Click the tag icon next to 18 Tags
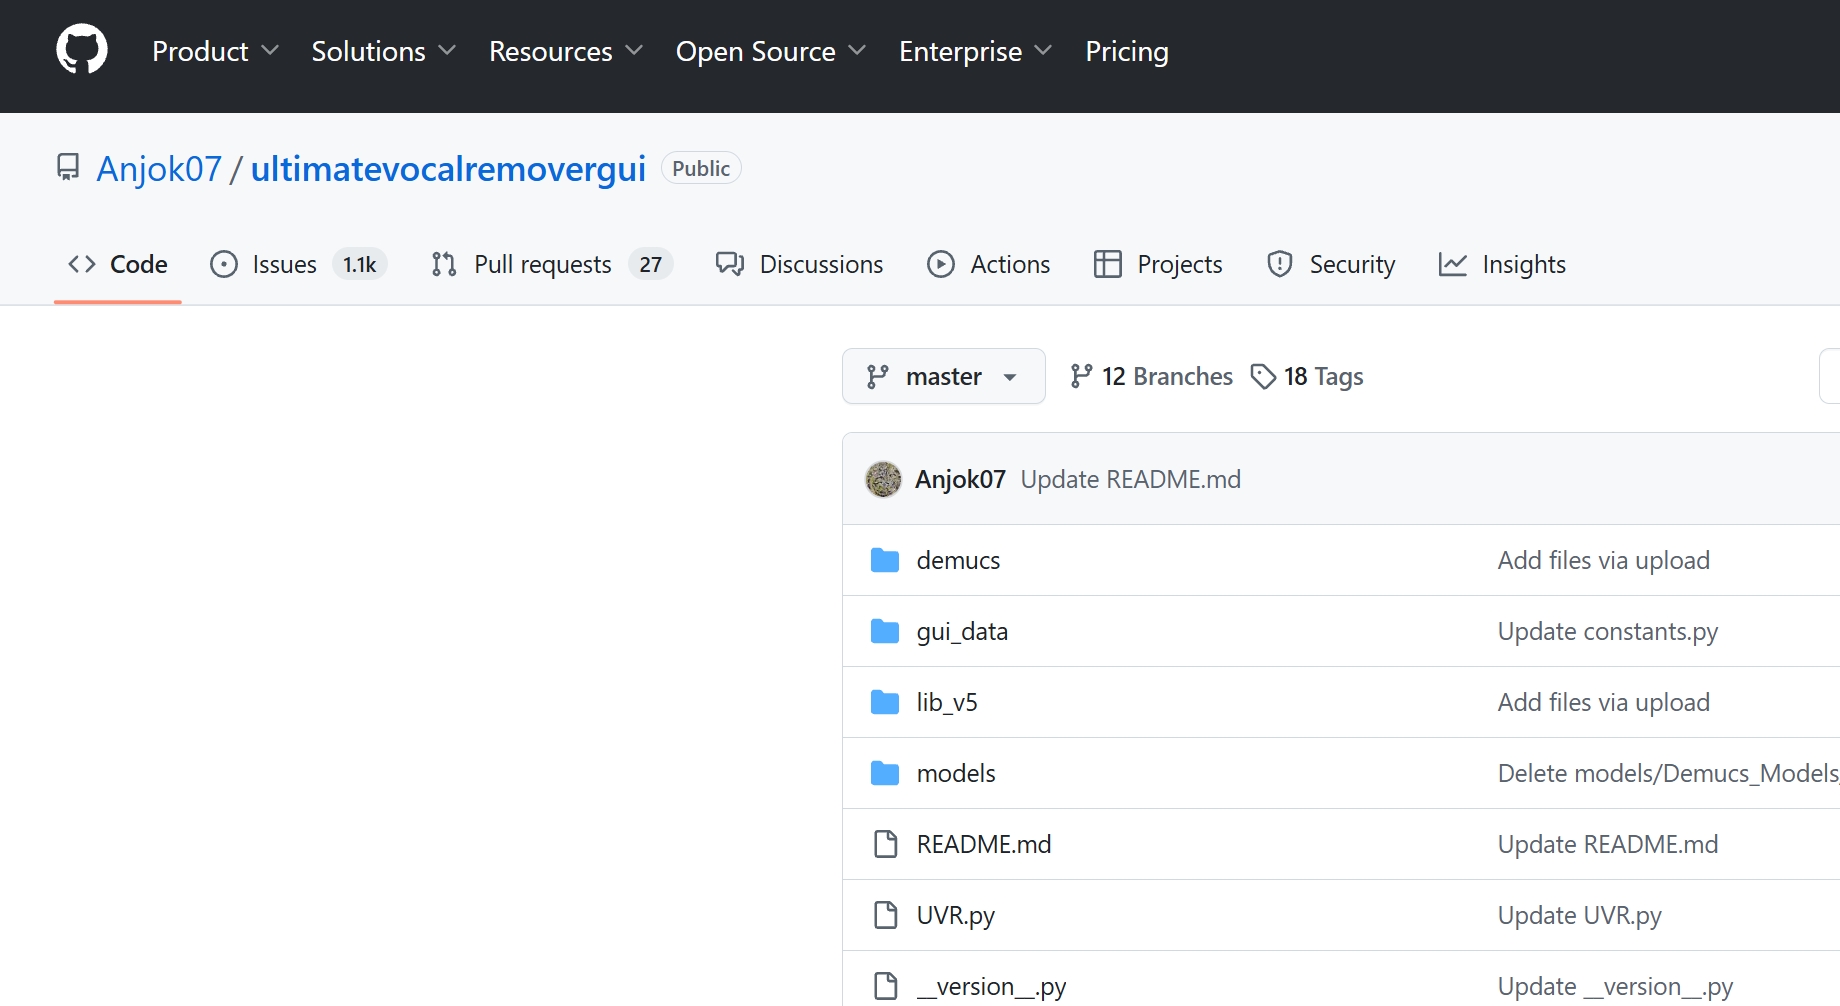 pos(1263,377)
